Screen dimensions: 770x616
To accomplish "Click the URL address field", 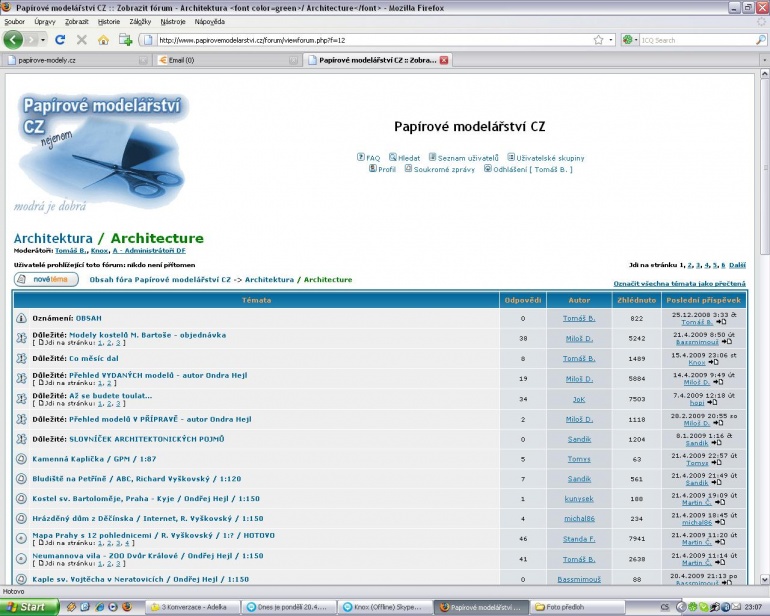I will coord(373,40).
